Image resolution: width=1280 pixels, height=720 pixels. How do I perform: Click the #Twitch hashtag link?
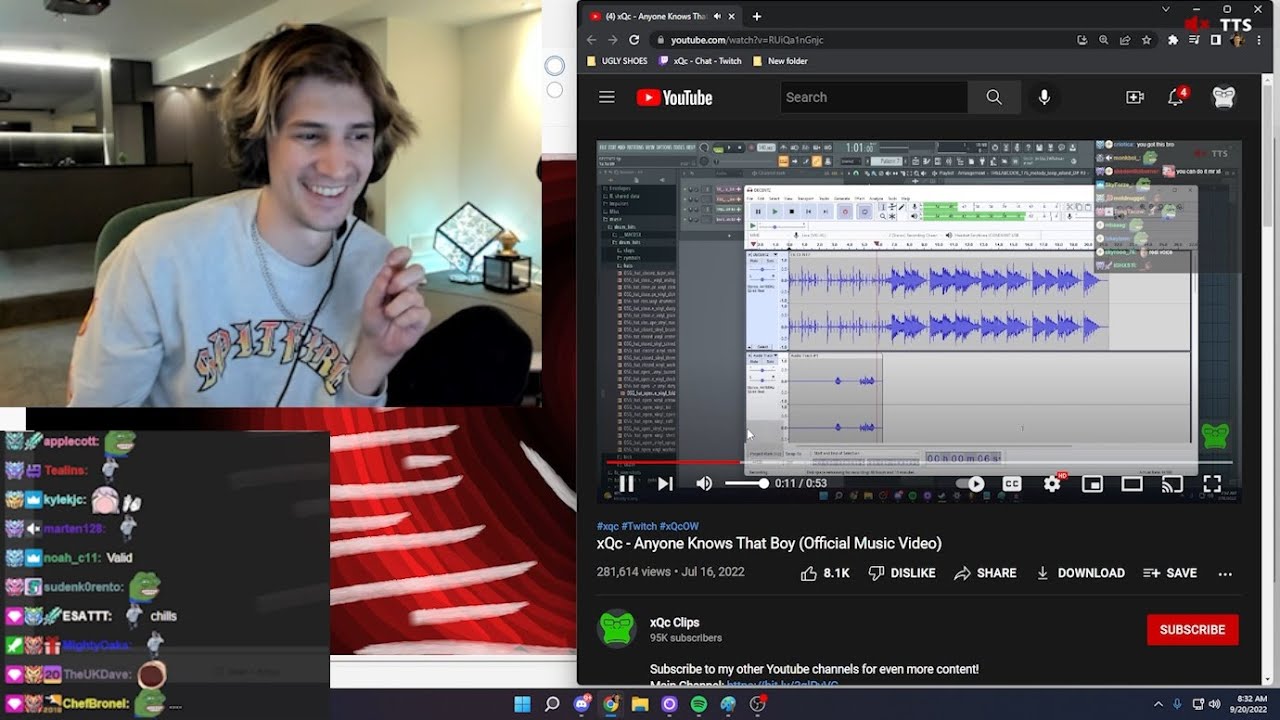pyautogui.click(x=637, y=526)
